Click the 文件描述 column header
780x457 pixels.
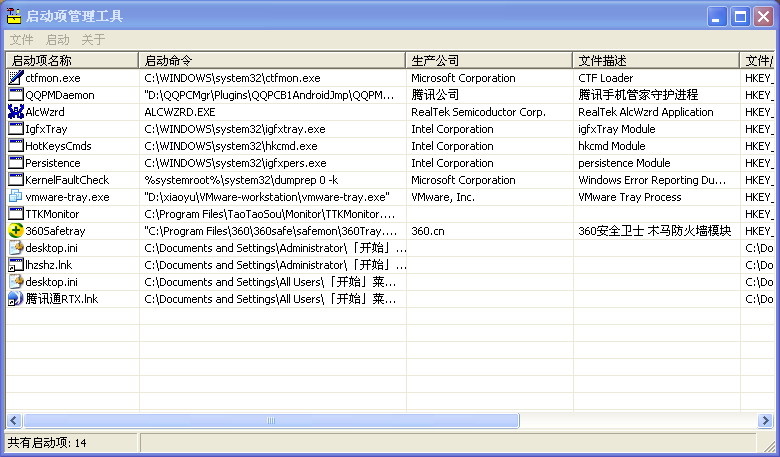pyautogui.click(x=656, y=60)
